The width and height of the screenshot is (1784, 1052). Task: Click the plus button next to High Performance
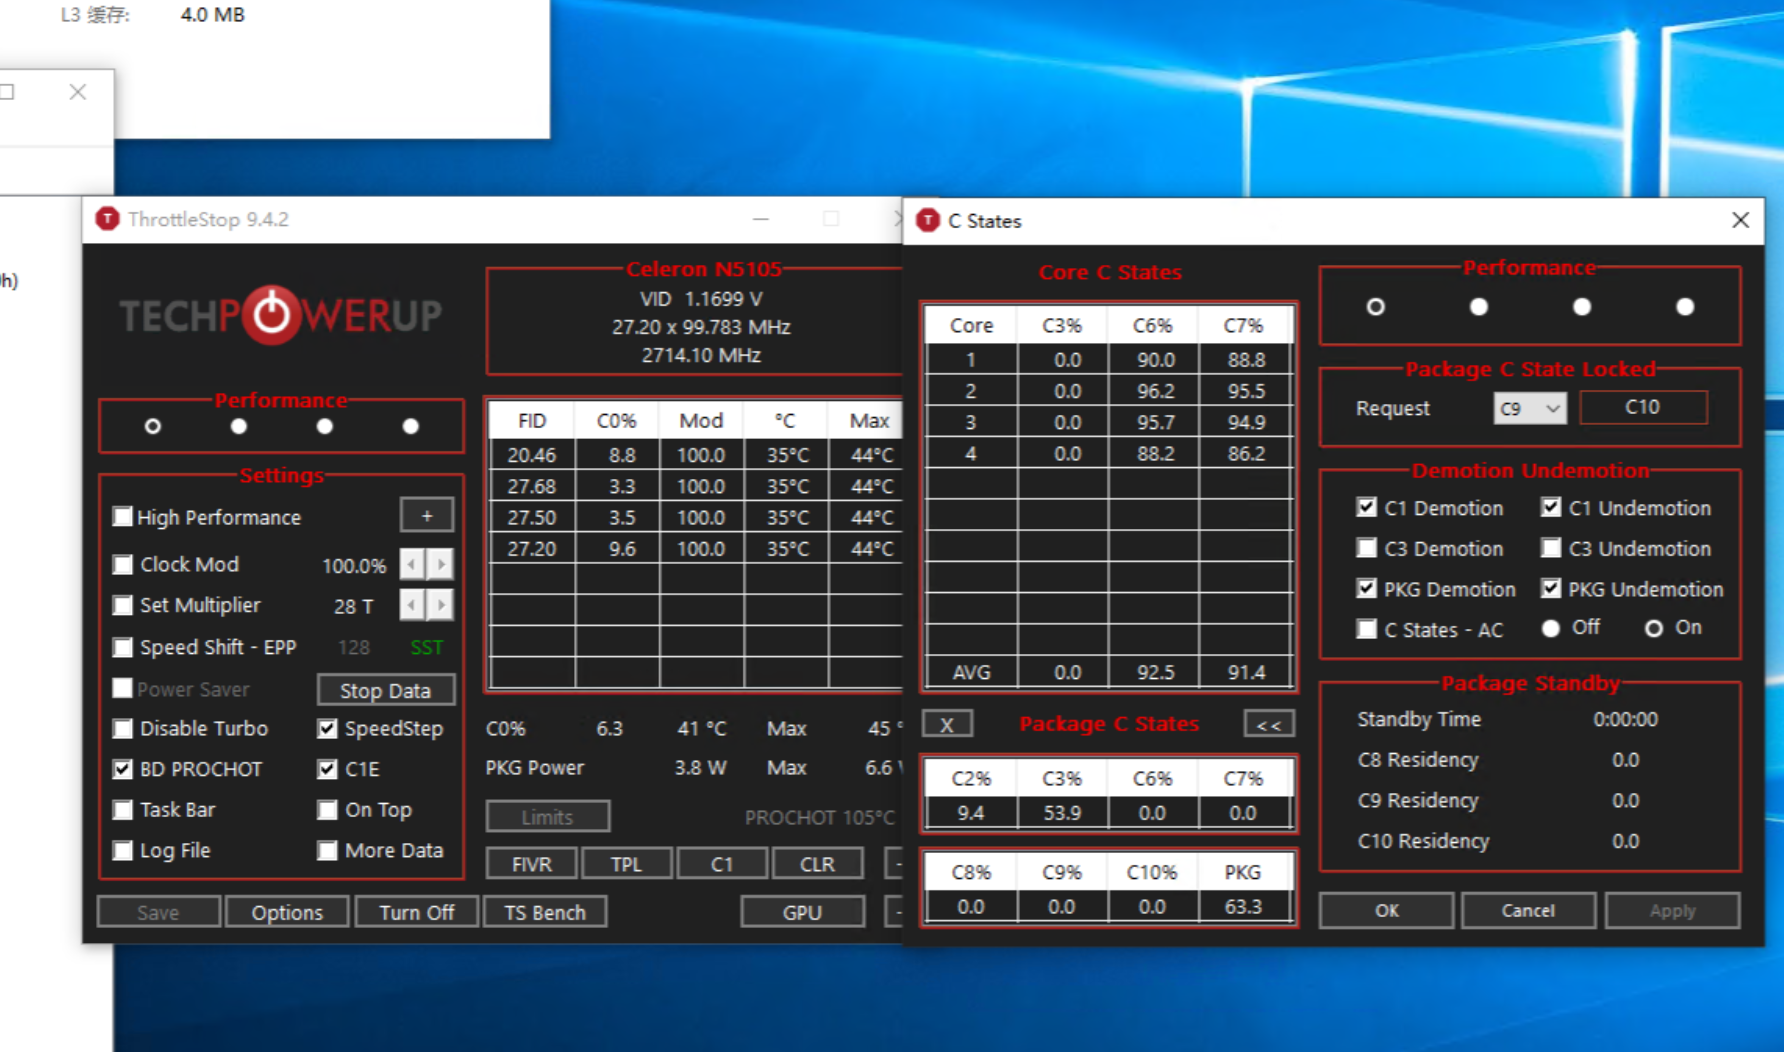click(x=427, y=516)
